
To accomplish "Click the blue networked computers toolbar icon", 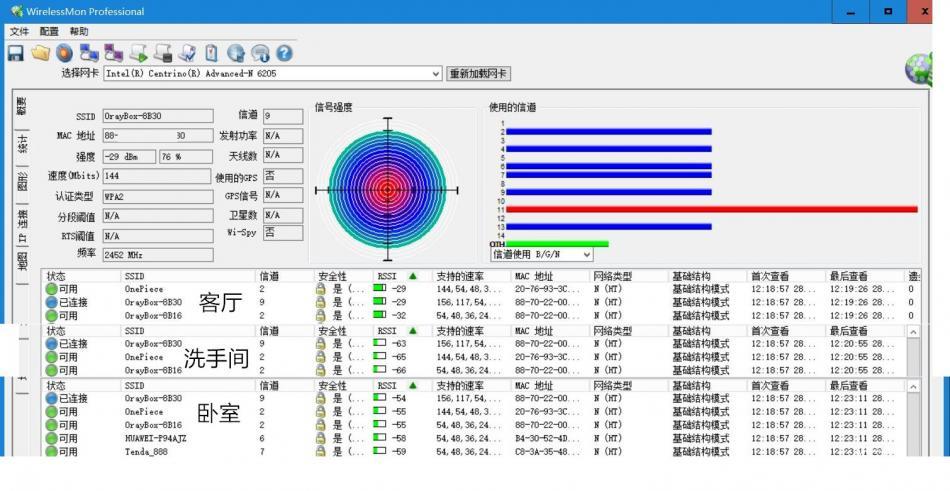I will coord(89,53).
